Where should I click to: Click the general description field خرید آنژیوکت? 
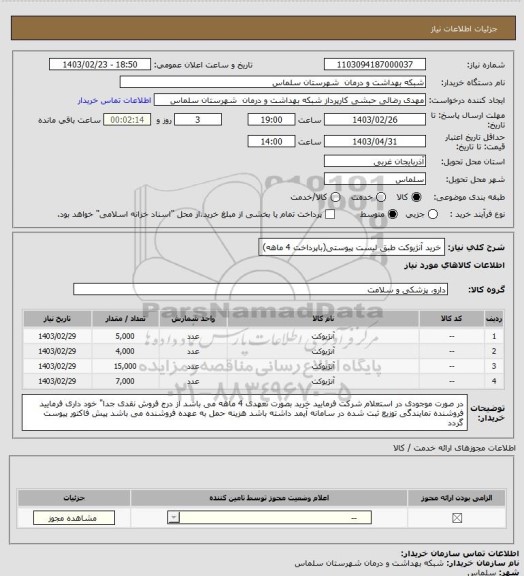tap(352, 248)
